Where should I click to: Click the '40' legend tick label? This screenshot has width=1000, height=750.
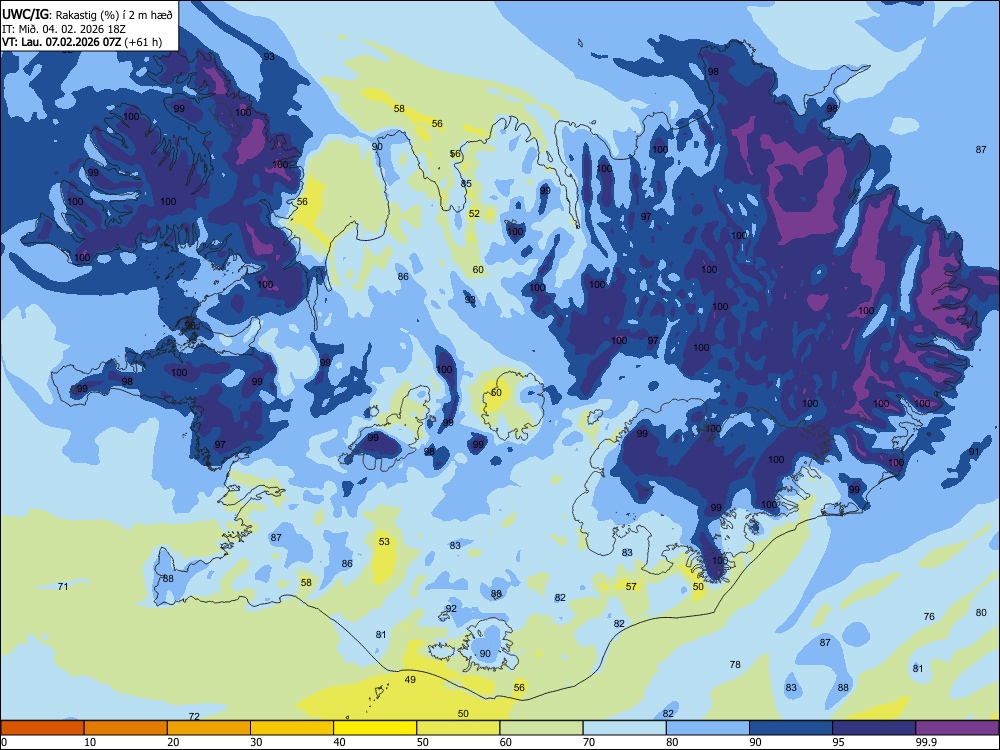[x=340, y=742]
